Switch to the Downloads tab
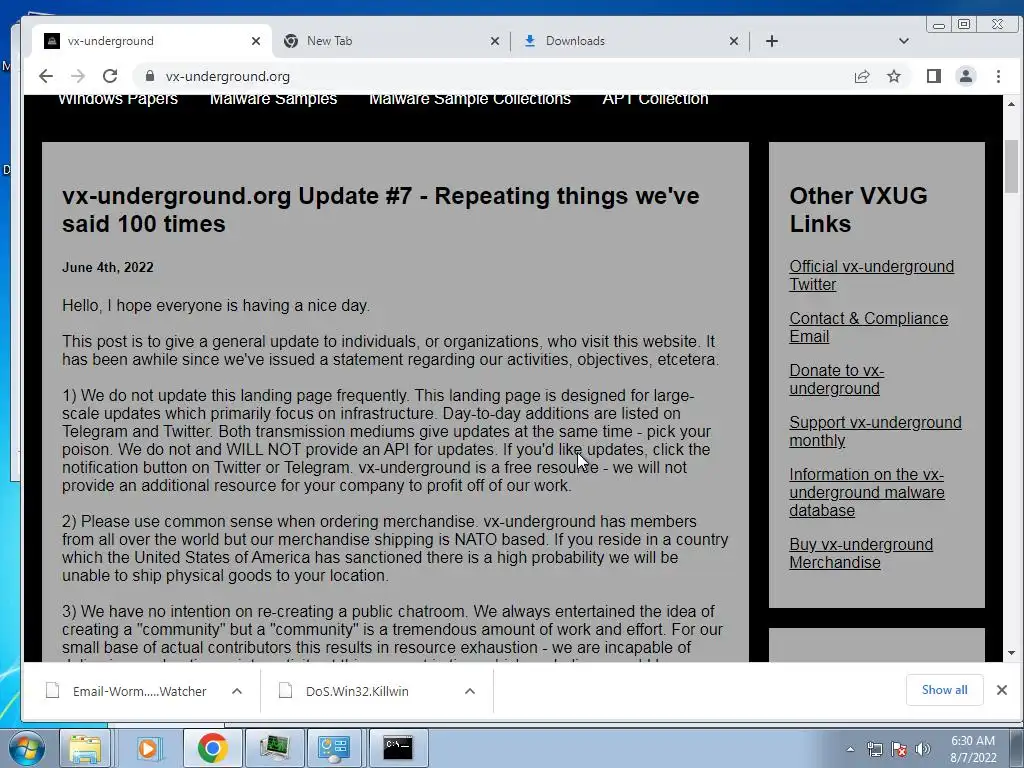 tap(630, 41)
